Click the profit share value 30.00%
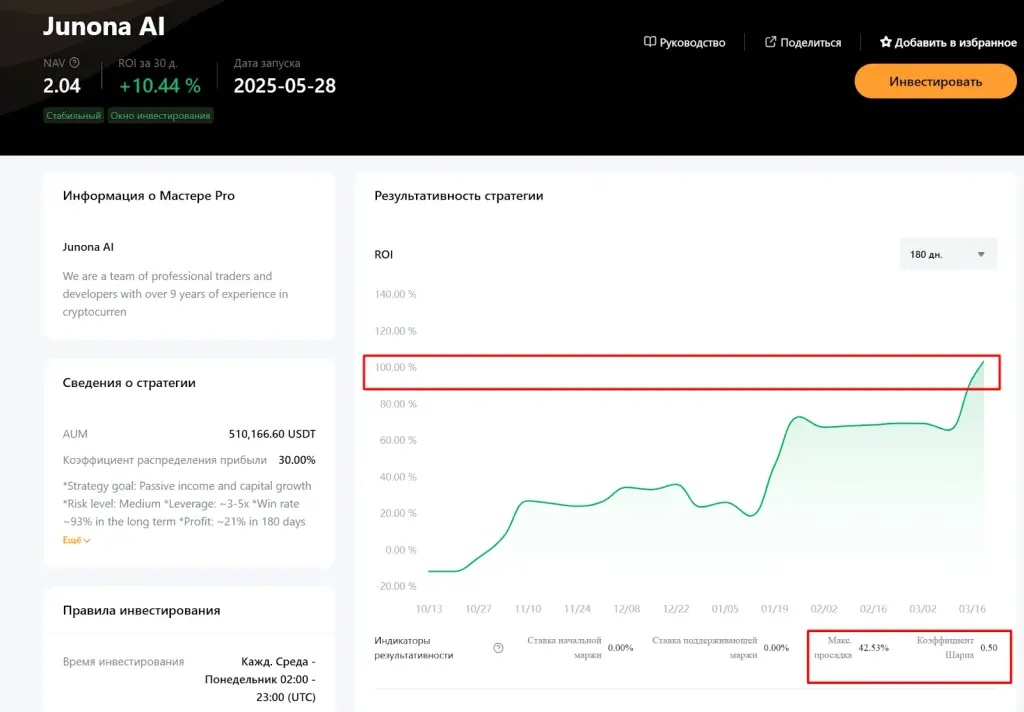Image resolution: width=1024 pixels, height=712 pixels. [x=296, y=460]
